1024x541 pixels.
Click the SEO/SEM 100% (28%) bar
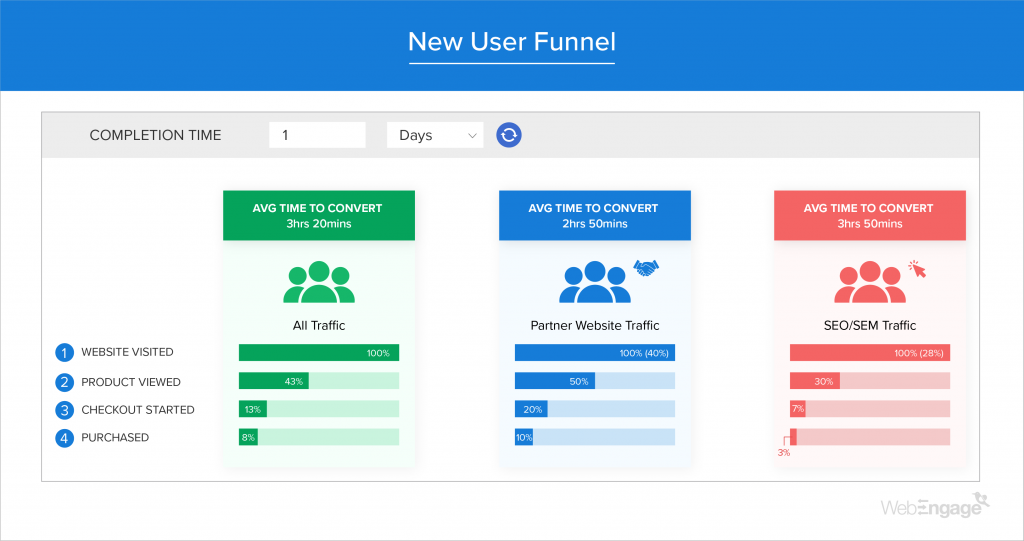[870, 353]
